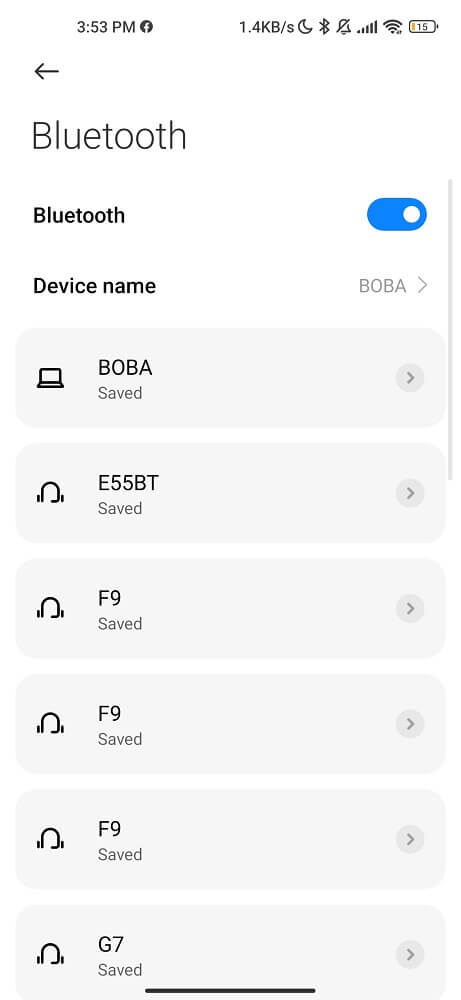Tap the Wi-Fi status bar icon
461x1000 pixels.
[393, 27]
